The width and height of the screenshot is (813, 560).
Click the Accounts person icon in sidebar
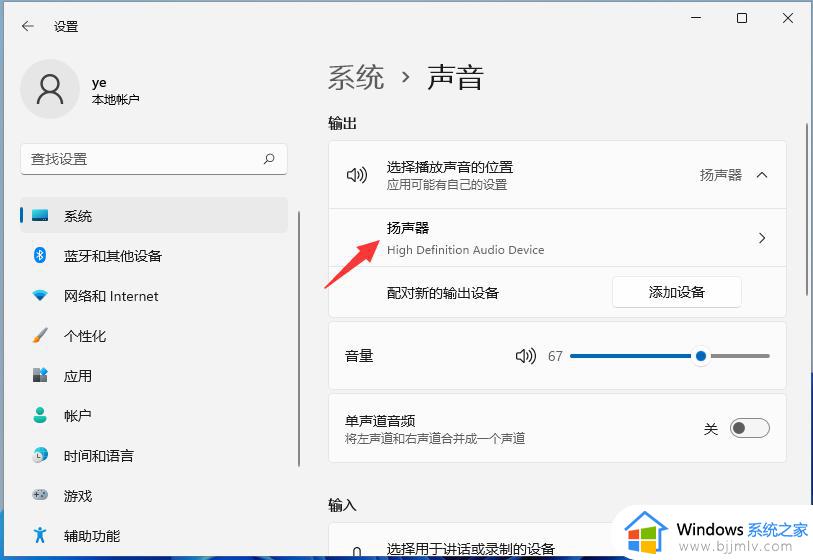click(40, 415)
